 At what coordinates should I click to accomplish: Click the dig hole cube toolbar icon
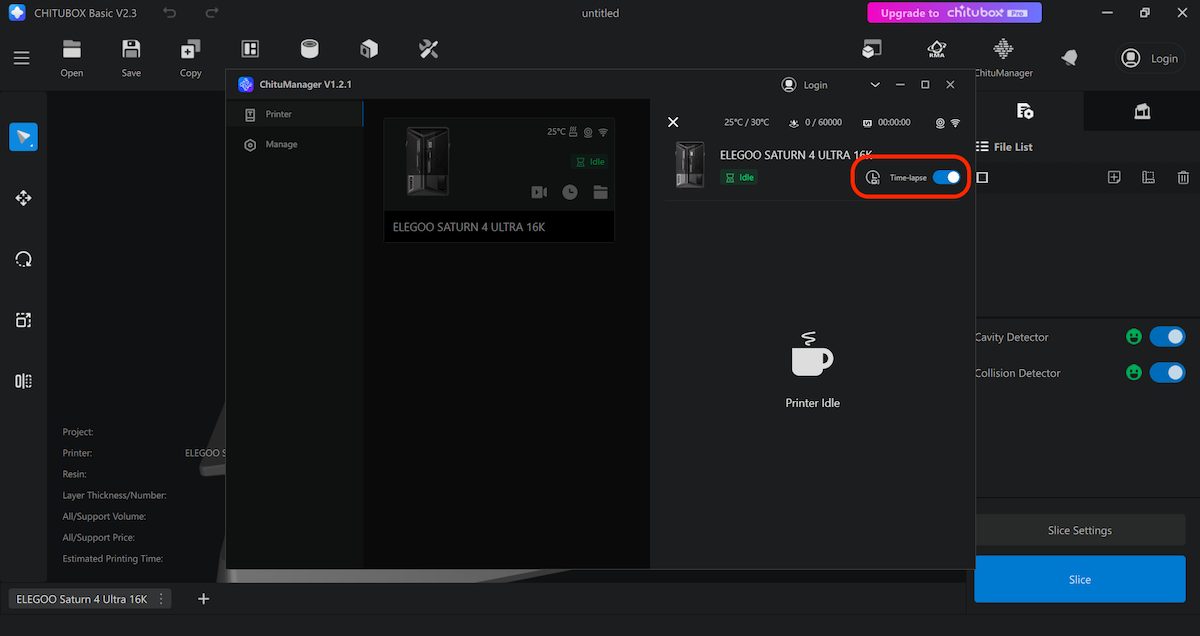369,49
